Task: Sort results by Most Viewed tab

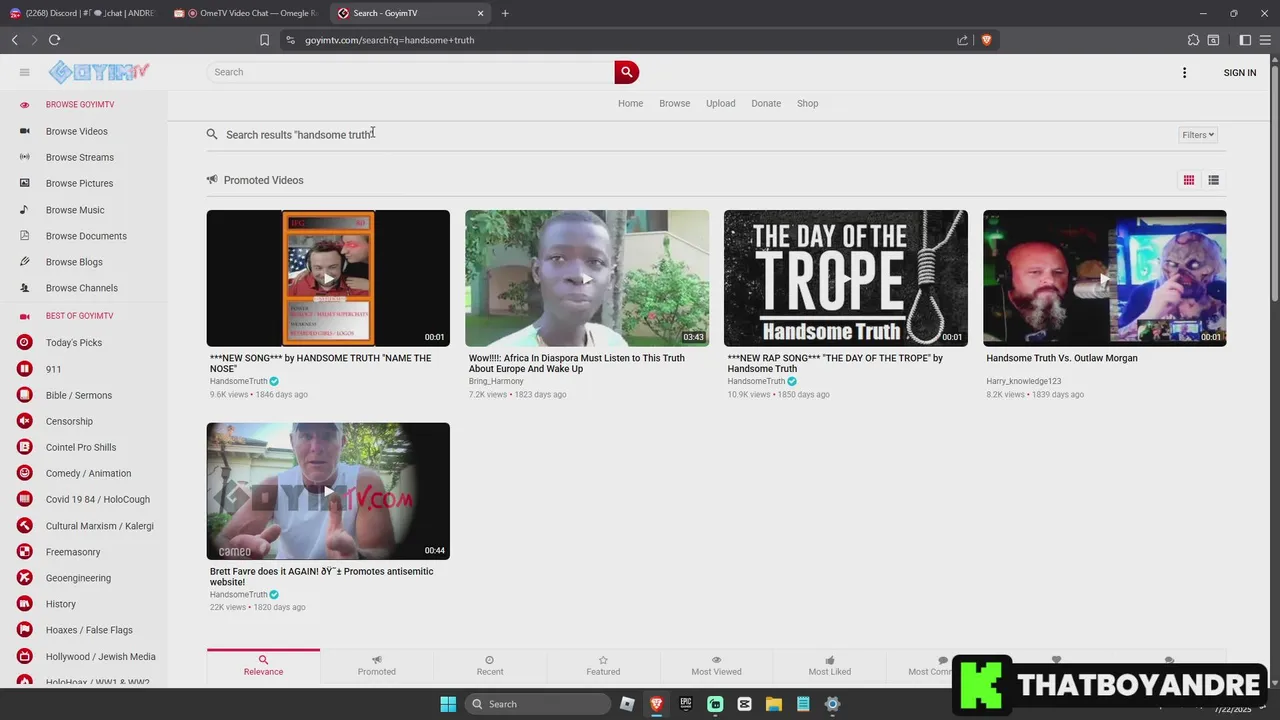Action: pos(716,665)
